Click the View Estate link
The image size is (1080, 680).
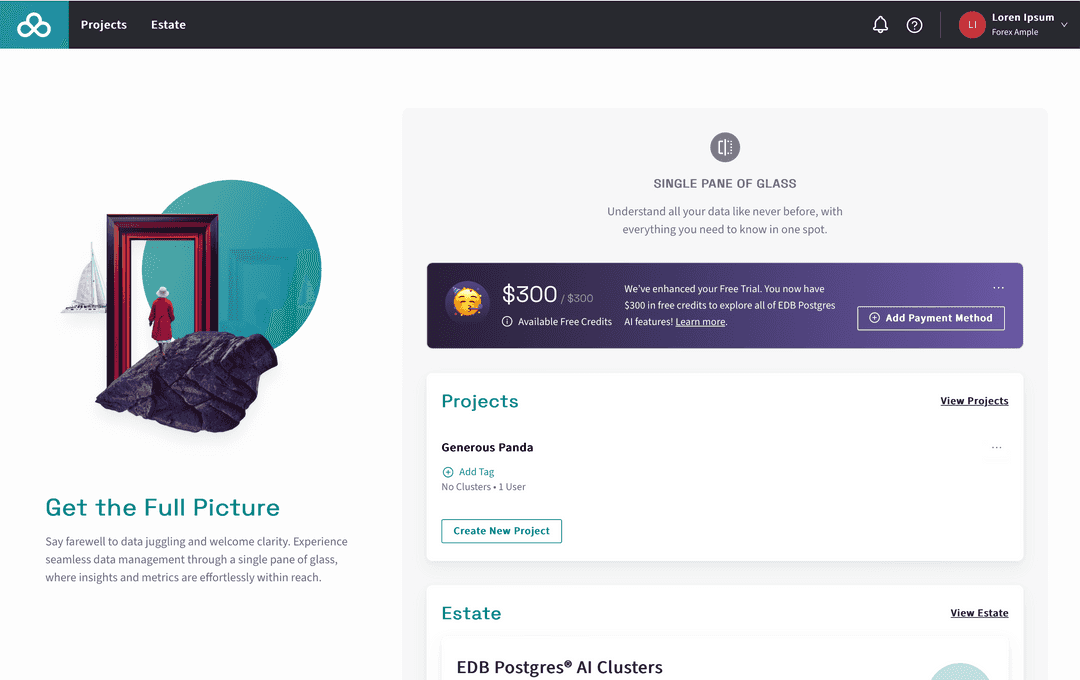click(979, 613)
